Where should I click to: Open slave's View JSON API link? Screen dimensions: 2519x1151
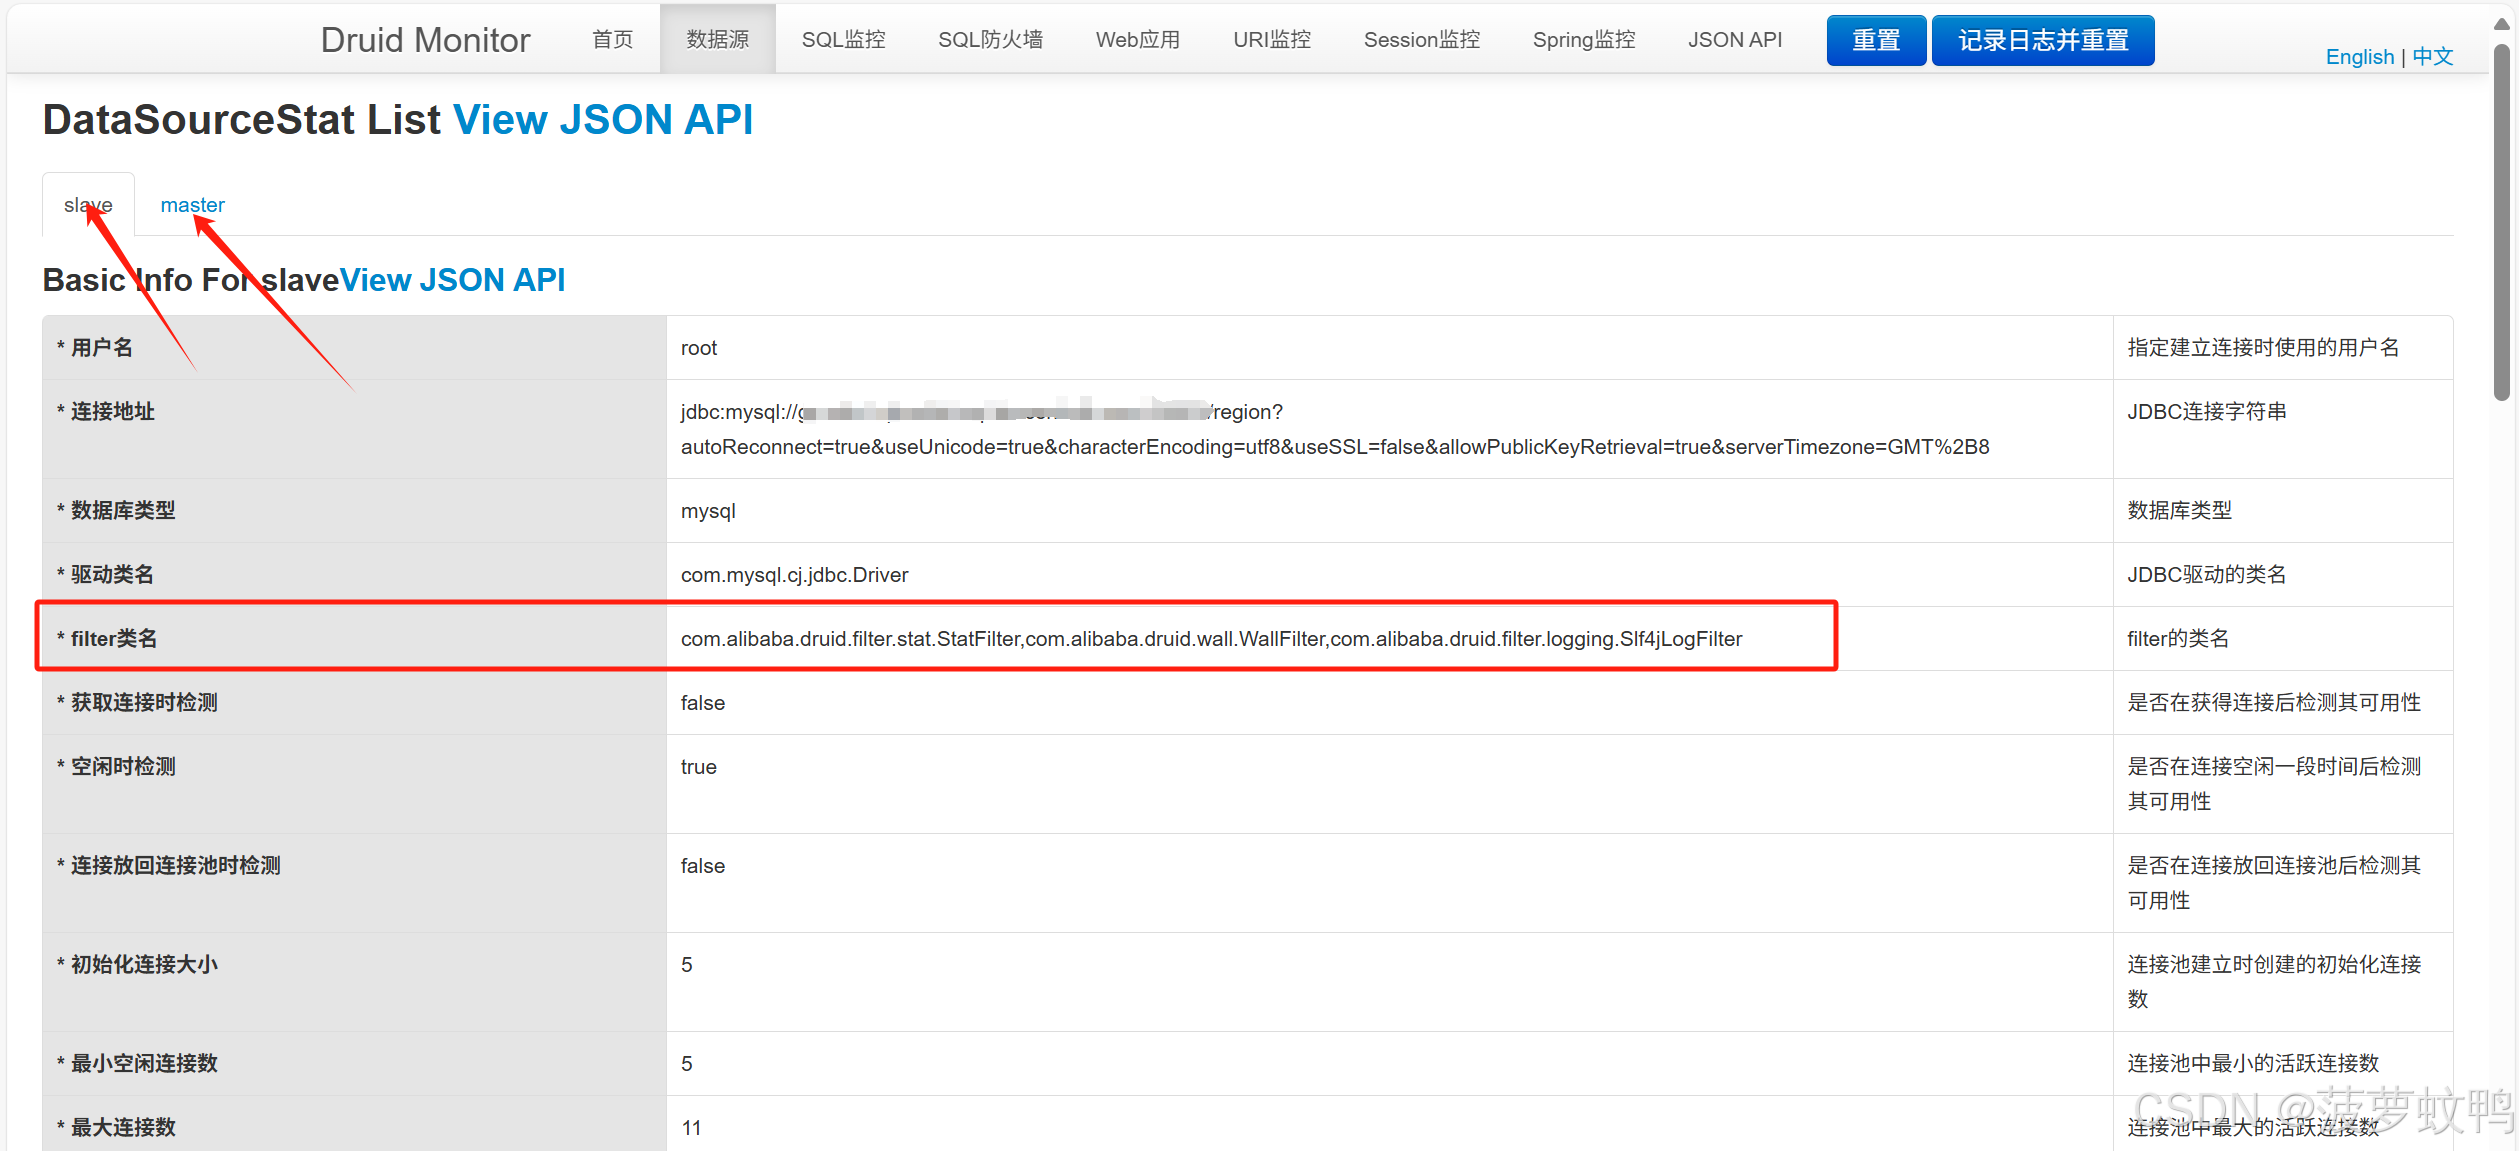(452, 280)
